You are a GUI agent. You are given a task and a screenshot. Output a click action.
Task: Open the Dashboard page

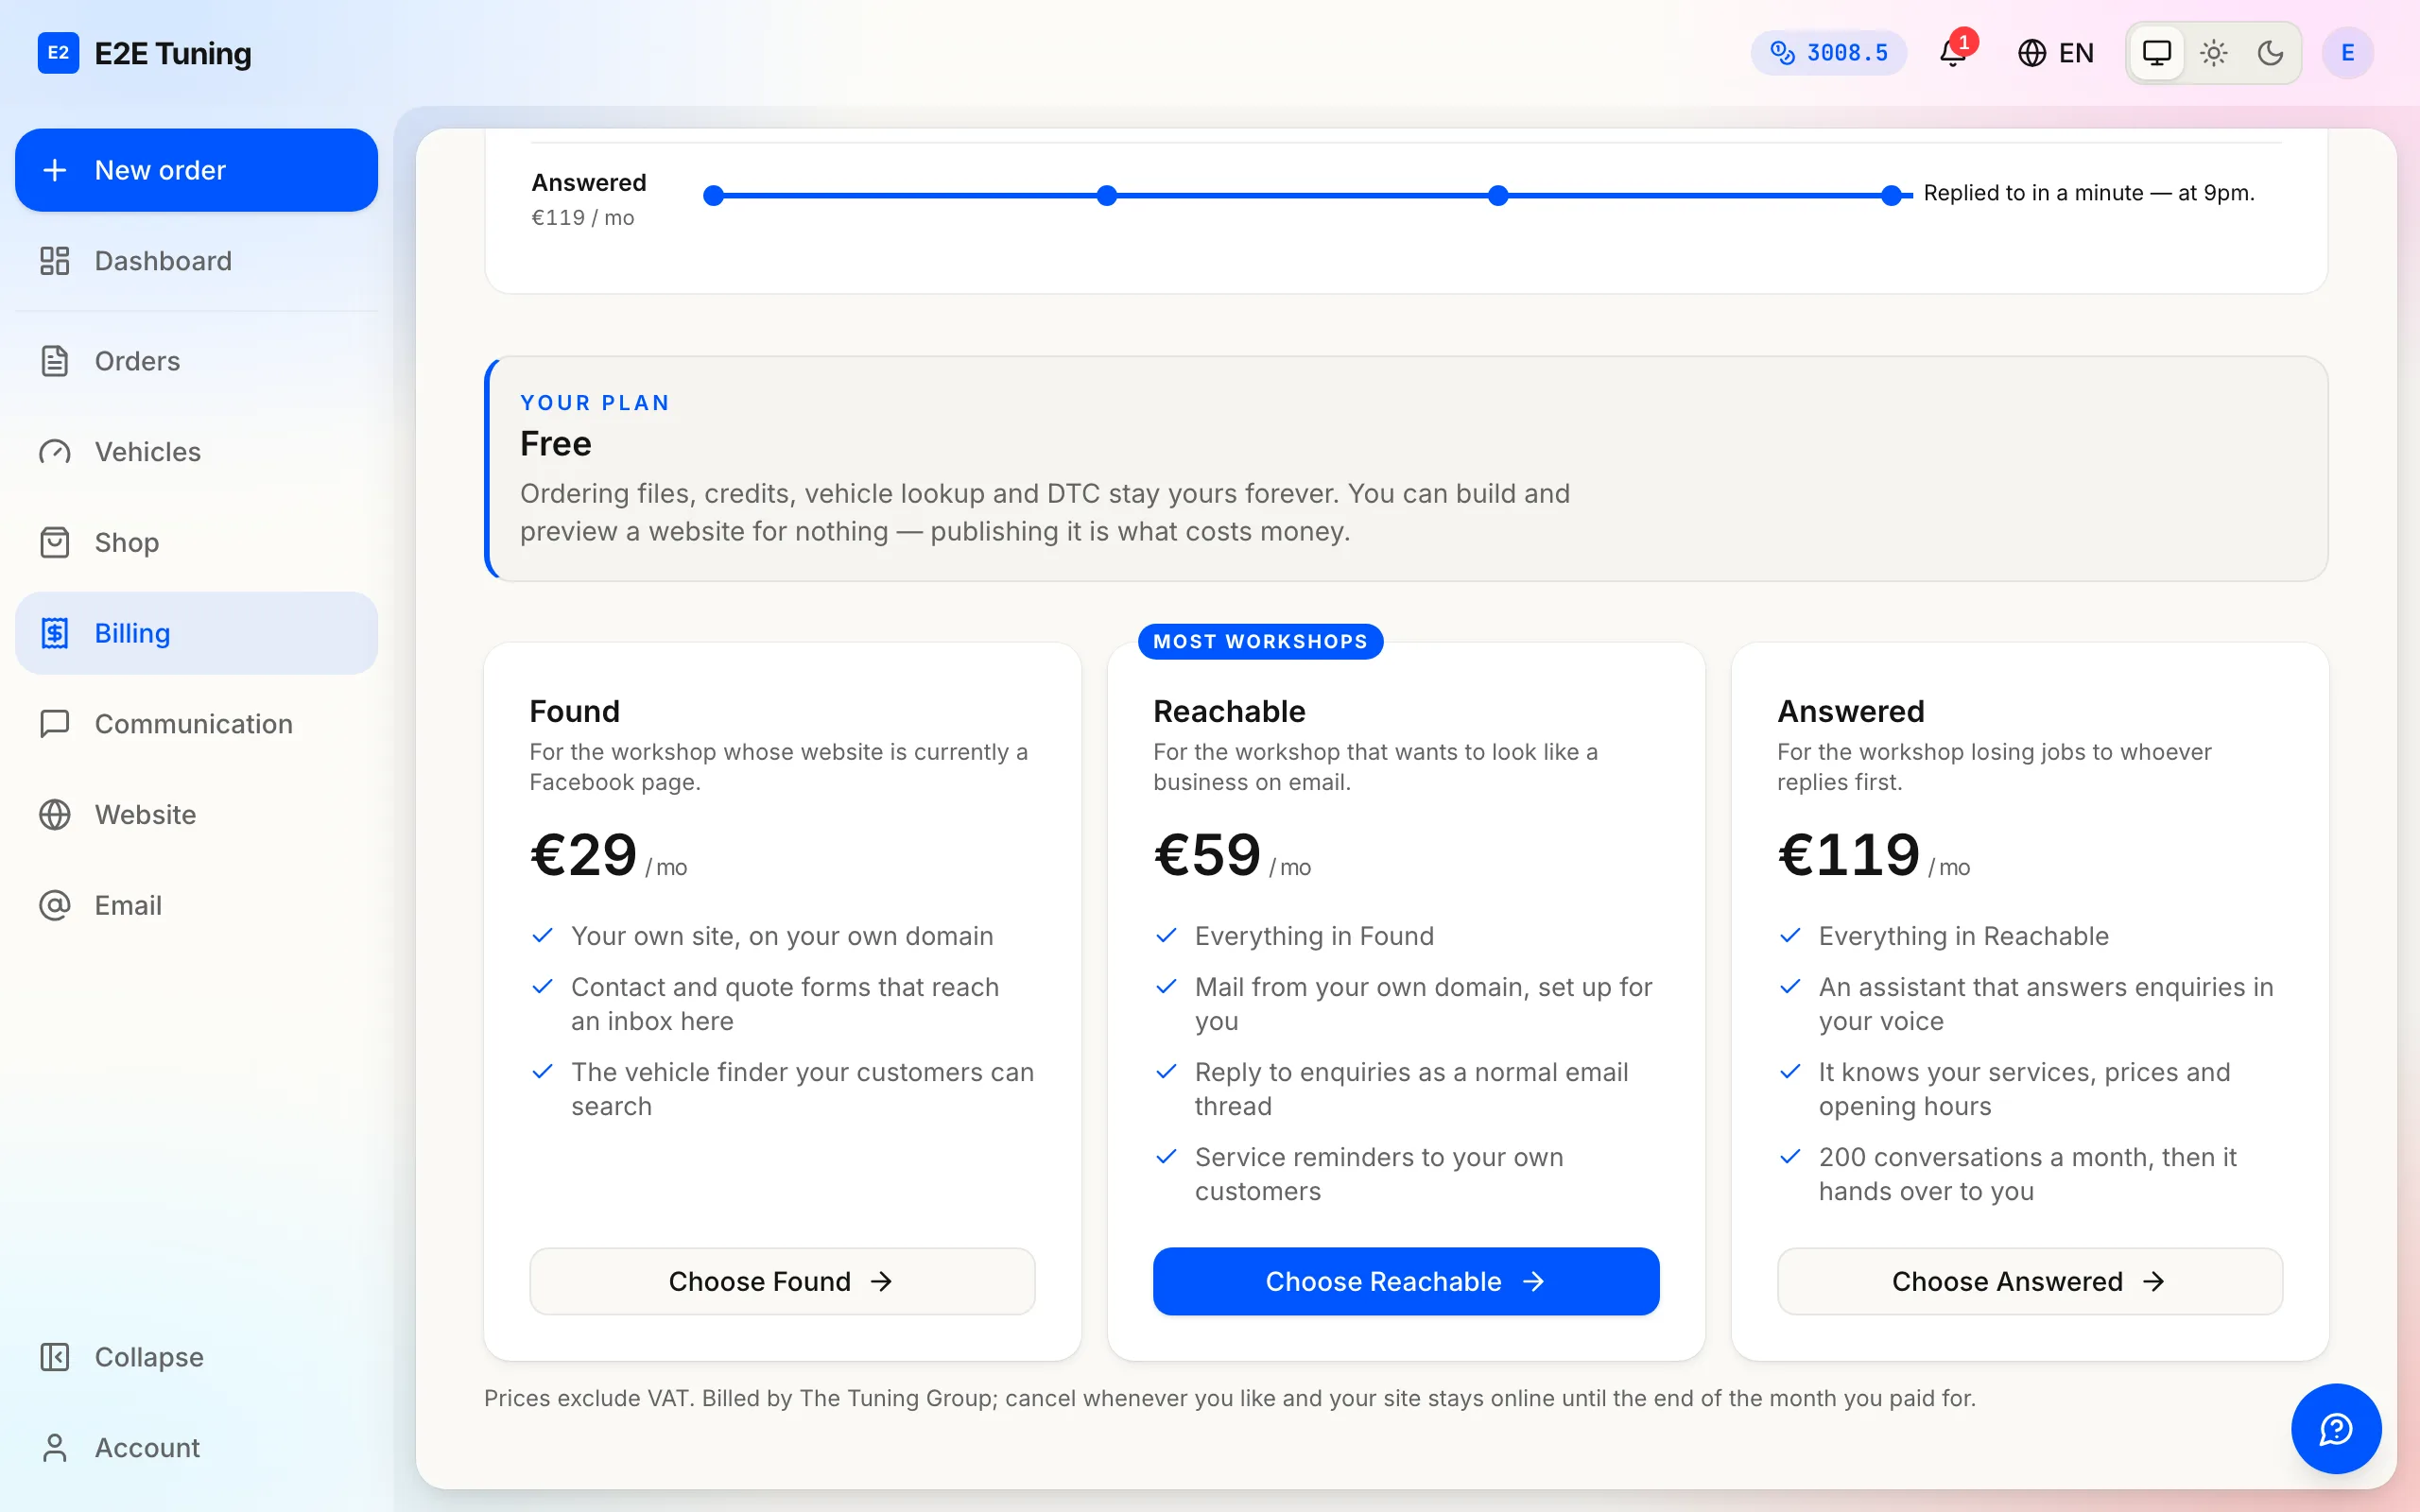click(x=196, y=261)
